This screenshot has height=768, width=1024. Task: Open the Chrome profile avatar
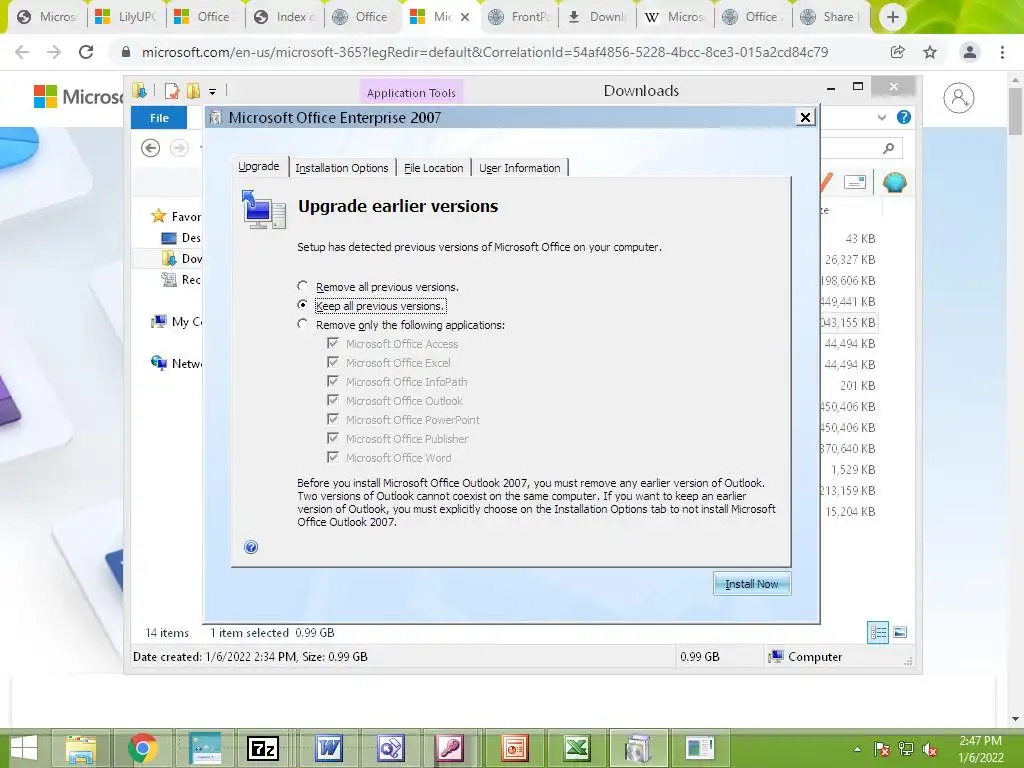[x=970, y=52]
